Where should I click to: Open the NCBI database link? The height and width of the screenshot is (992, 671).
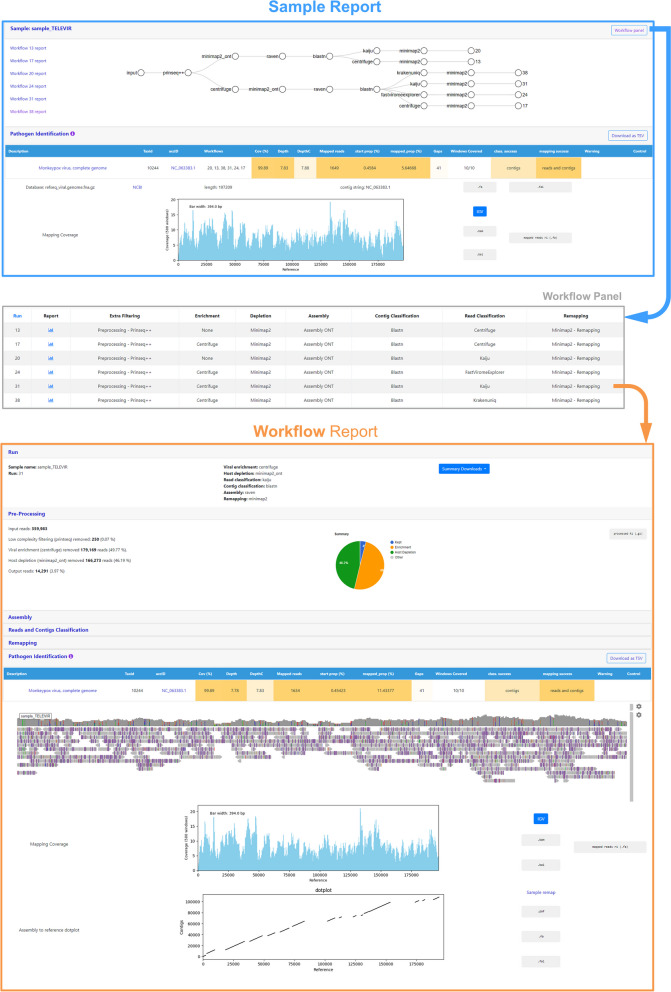click(x=137, y=187)
